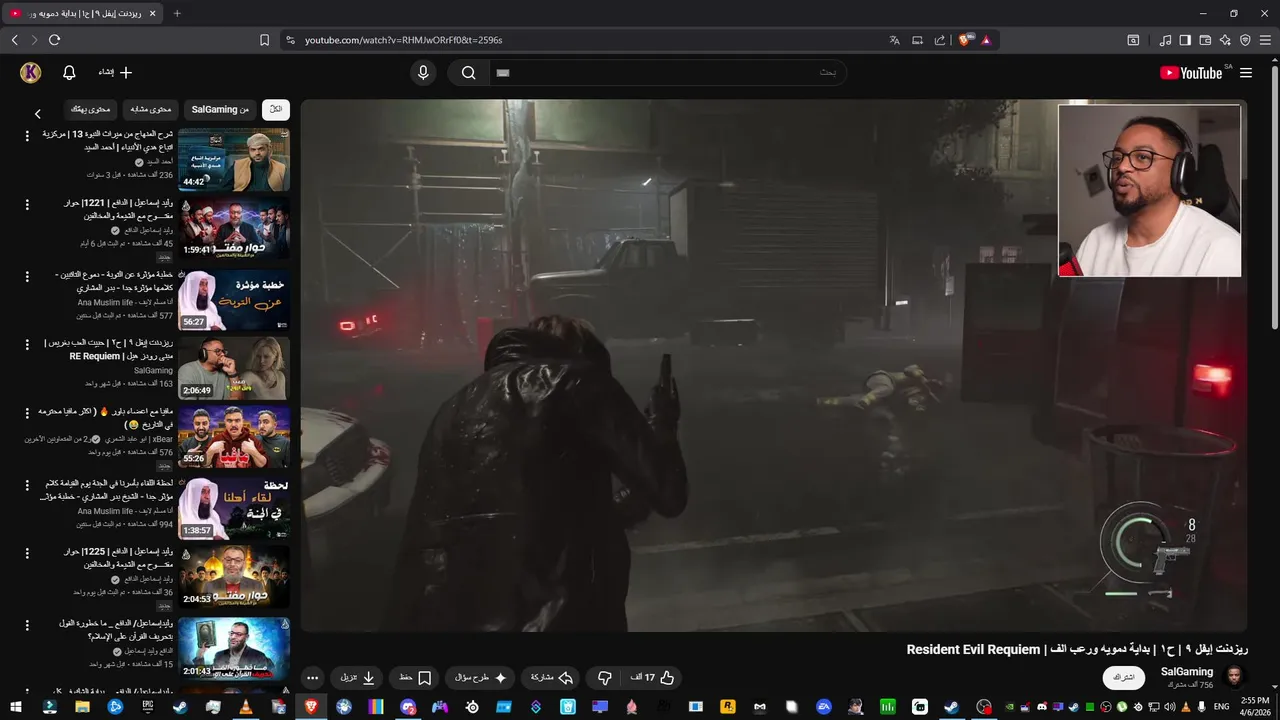The image size is (1280, 720).
Task: Click the search magnifier icon
Action: (468, 72)
